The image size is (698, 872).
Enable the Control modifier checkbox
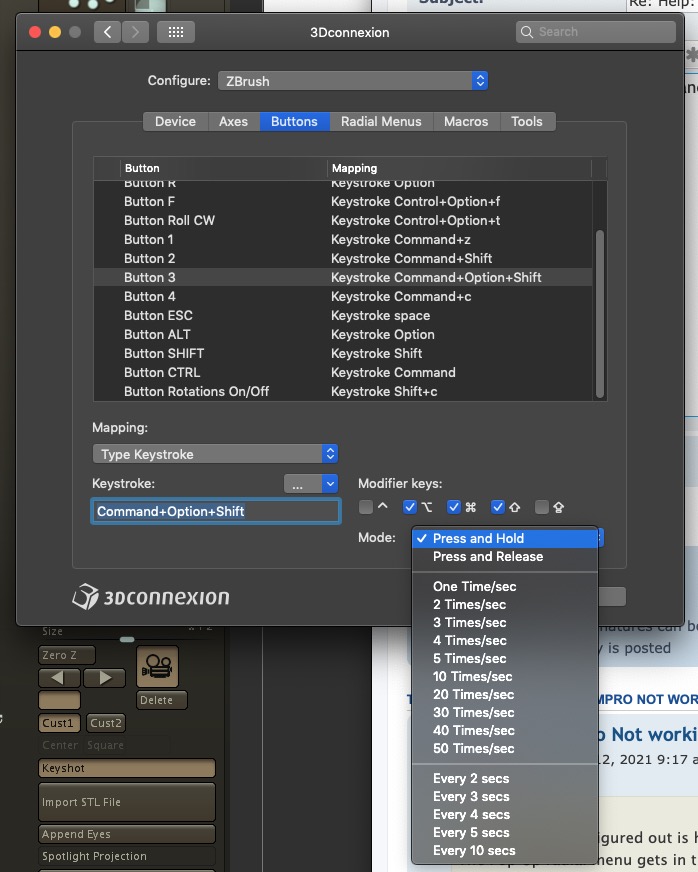365,507
